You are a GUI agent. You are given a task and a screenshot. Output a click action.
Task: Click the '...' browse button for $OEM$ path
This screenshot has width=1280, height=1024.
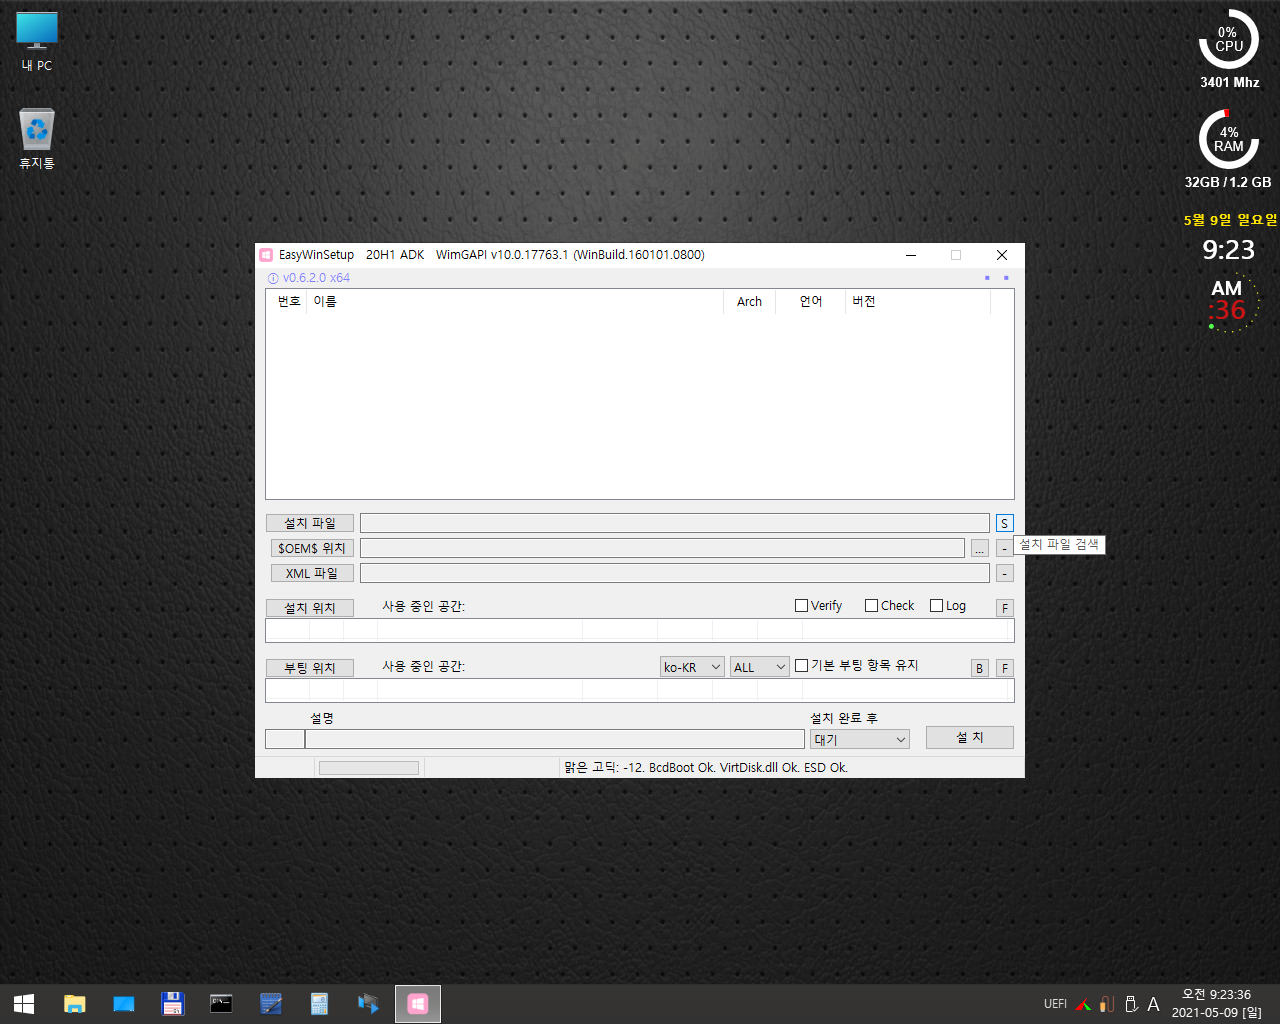(x=979, y=548)
